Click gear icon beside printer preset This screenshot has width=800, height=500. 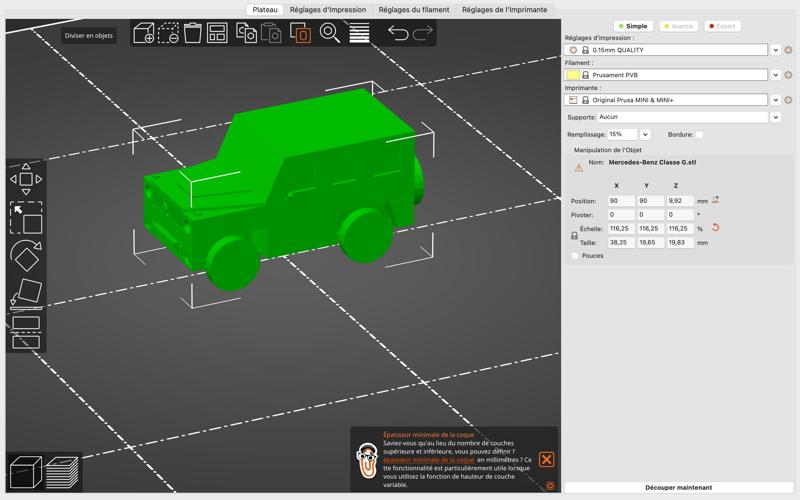(788, 100)
